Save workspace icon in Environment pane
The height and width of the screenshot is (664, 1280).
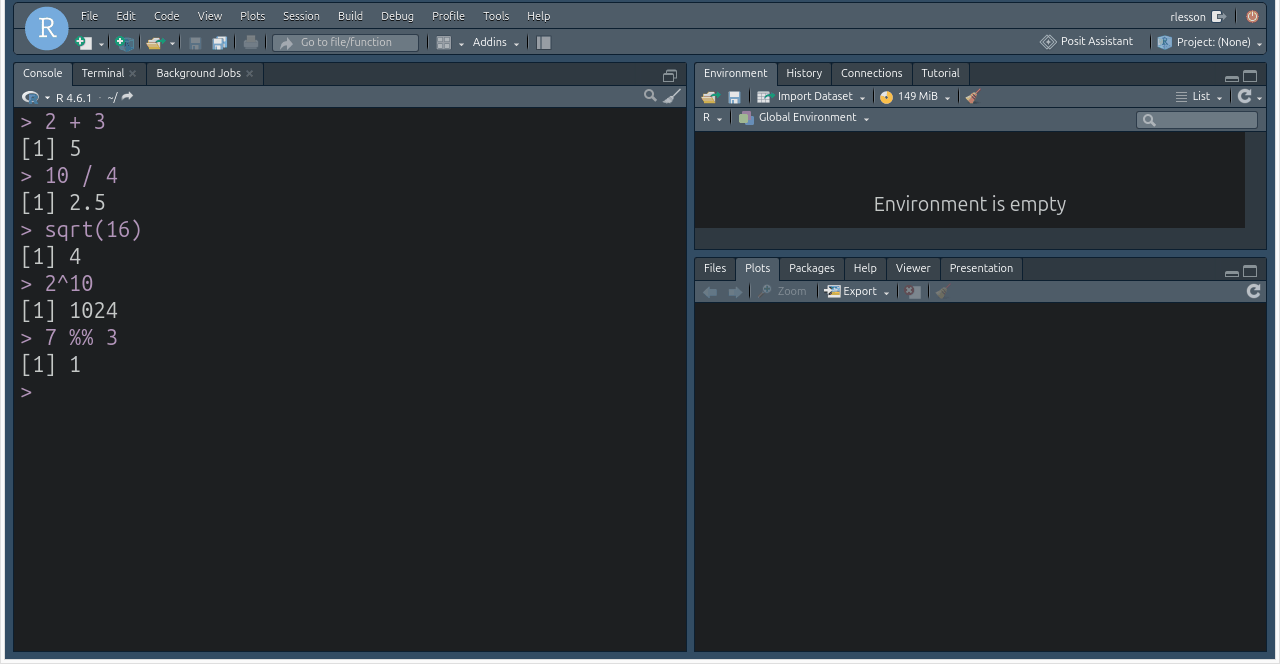[734, 97]
